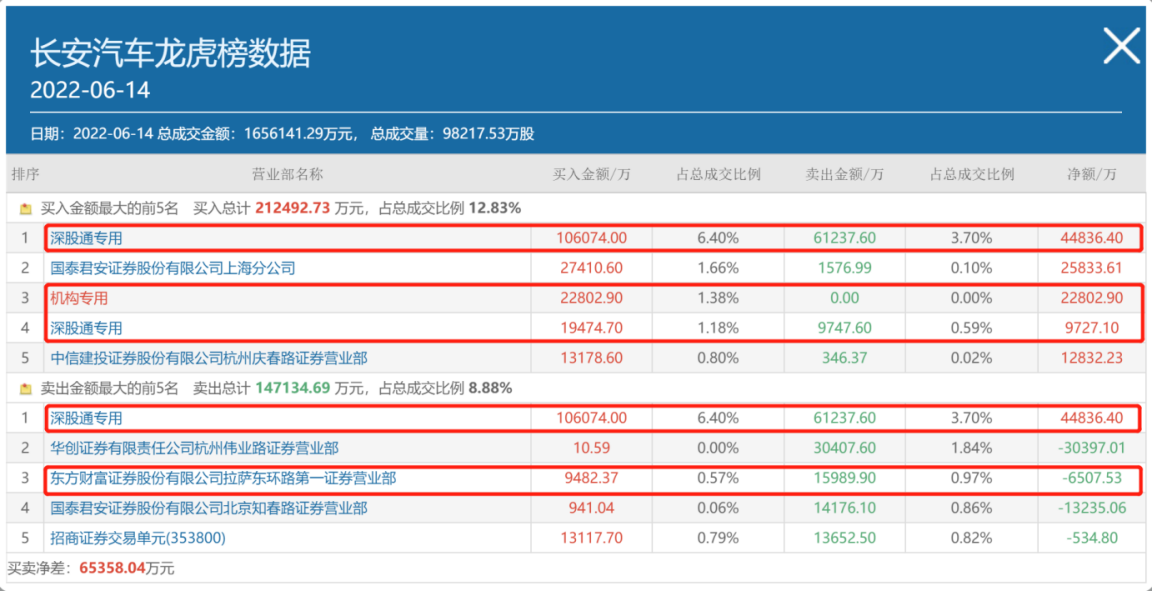Click the icon beside 买入金额最大的前5名
1152x592 pixels.
(26, 209)
